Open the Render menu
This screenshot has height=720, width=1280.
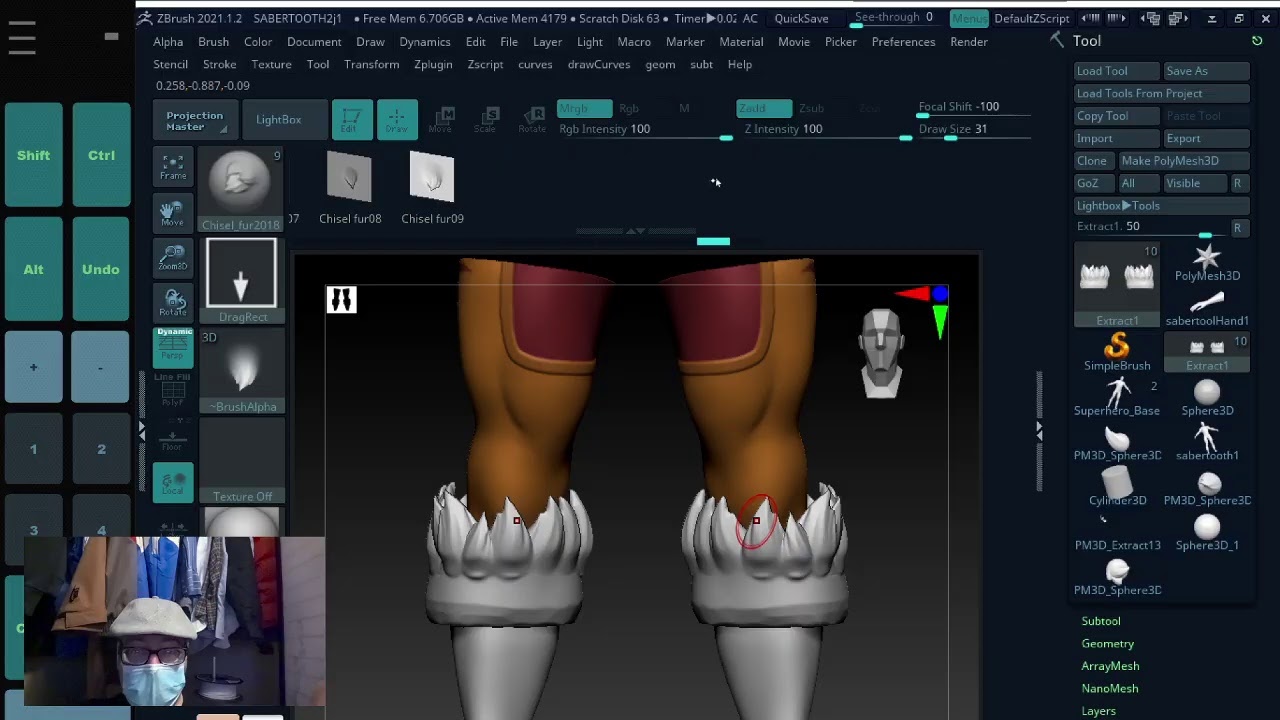[969, 42]
